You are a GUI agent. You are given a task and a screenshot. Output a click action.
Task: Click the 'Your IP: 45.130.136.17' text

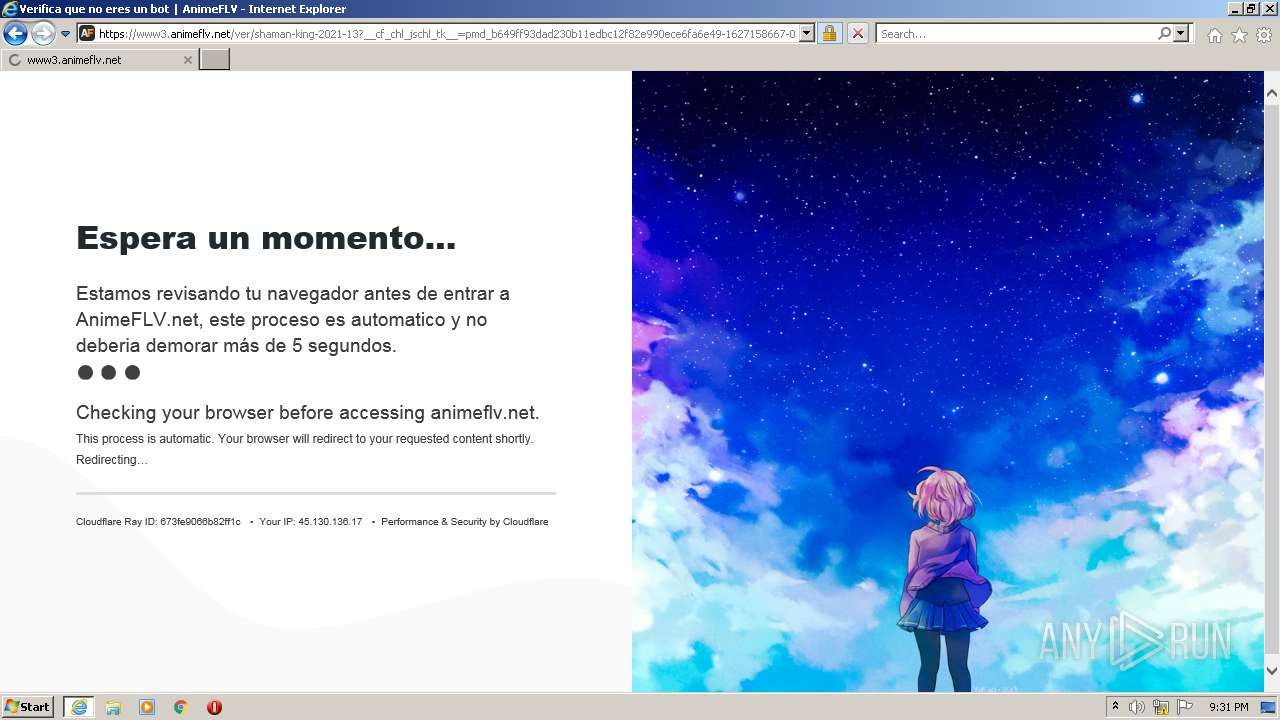click(x=311, y=522)
